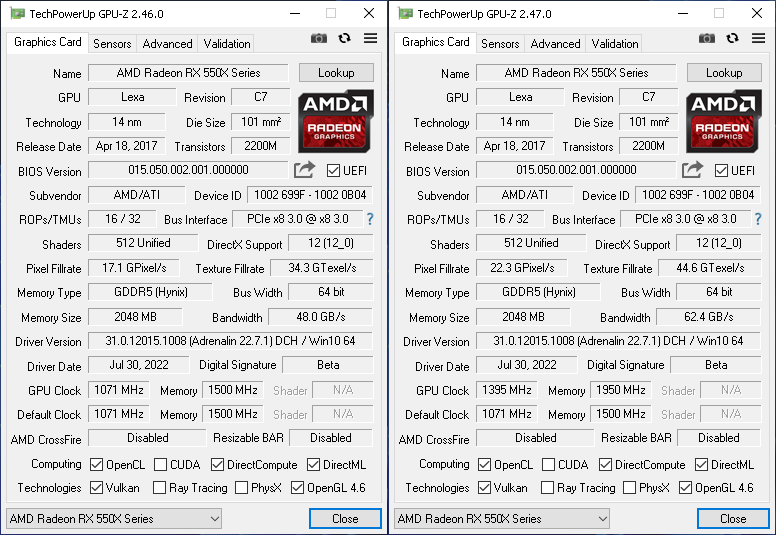Click Bus Interface question mark in GPU-Z 2.47.0
The height and width of the screenshot is (535, 776).
click(x=758, y=219)
